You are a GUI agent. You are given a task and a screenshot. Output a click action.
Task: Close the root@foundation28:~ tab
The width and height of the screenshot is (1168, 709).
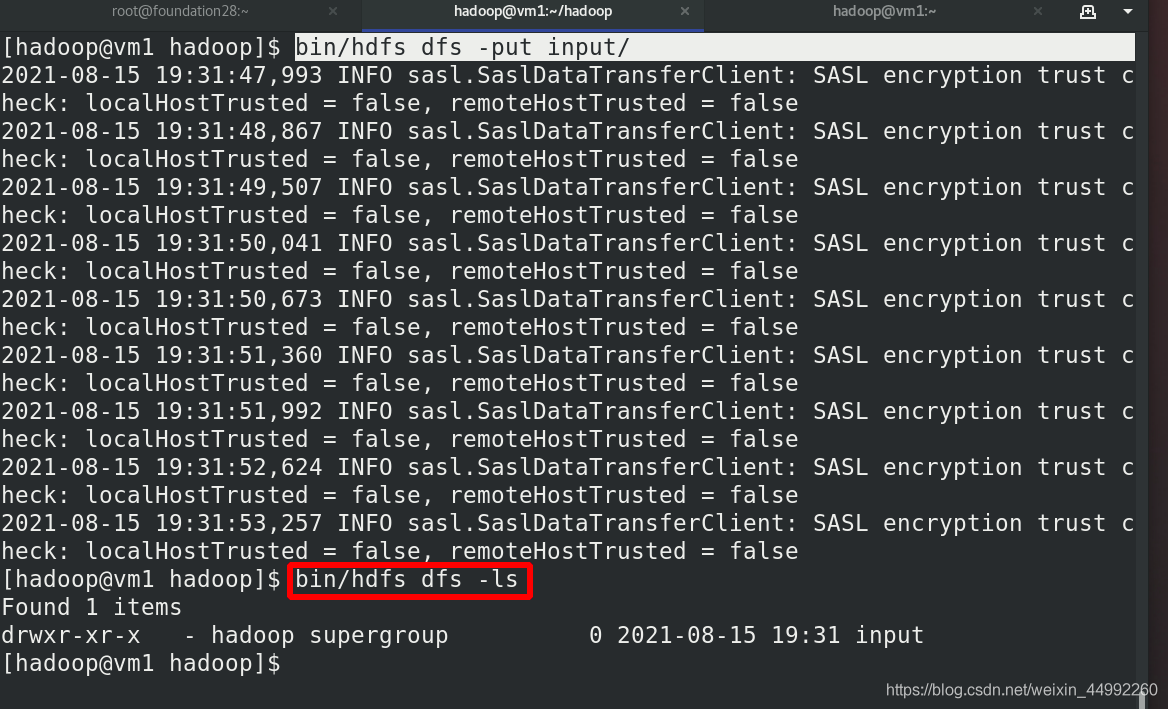333,11
